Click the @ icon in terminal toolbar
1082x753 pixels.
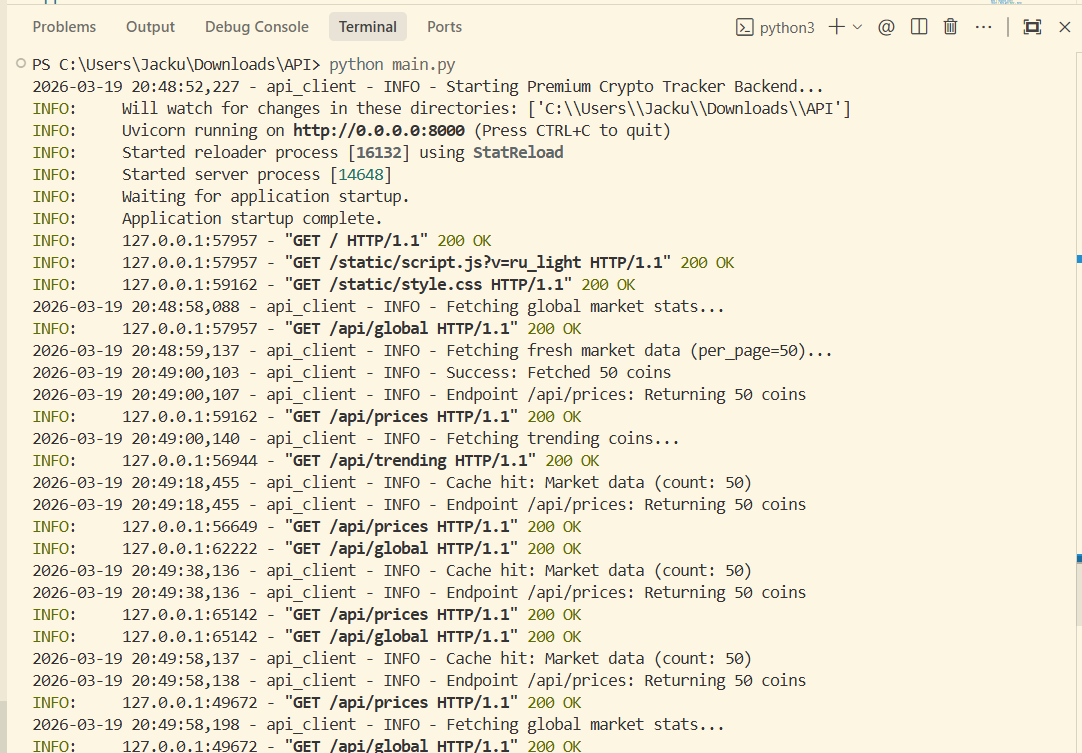[x=886, y=27]
